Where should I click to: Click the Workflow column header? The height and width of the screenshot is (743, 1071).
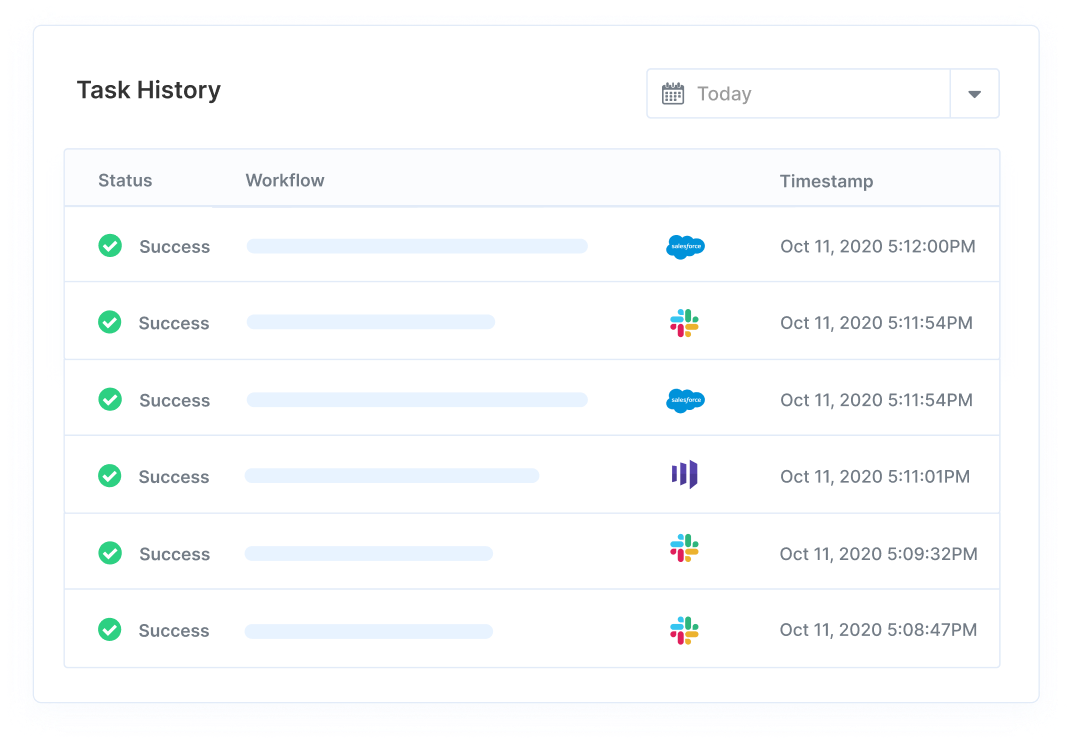click(284, 180)
